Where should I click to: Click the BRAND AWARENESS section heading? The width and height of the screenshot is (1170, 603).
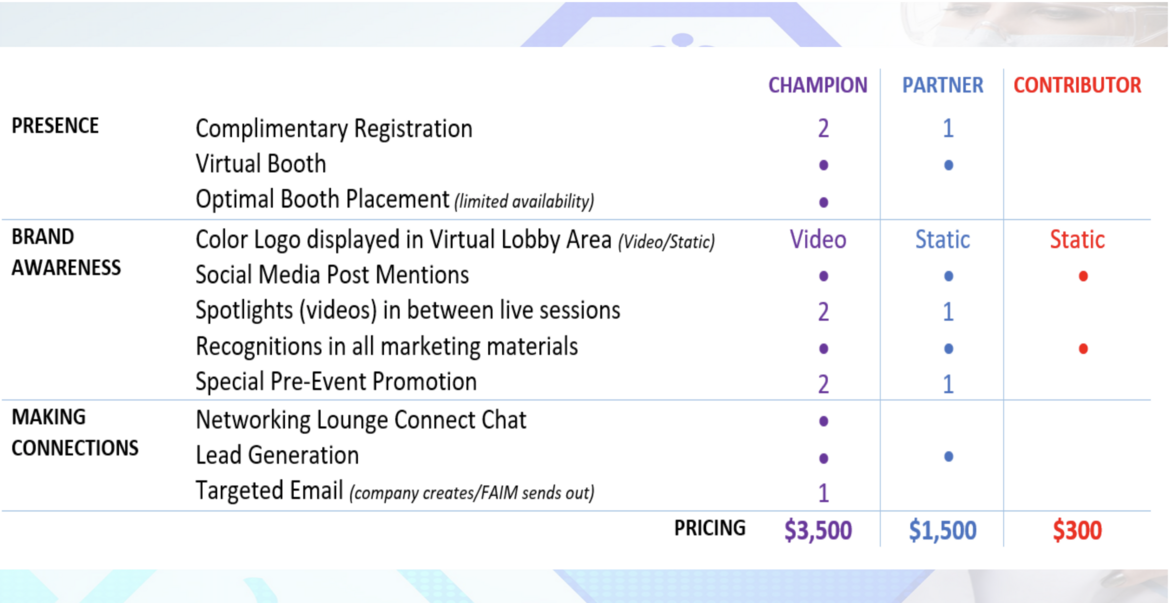tap(66, 252)
